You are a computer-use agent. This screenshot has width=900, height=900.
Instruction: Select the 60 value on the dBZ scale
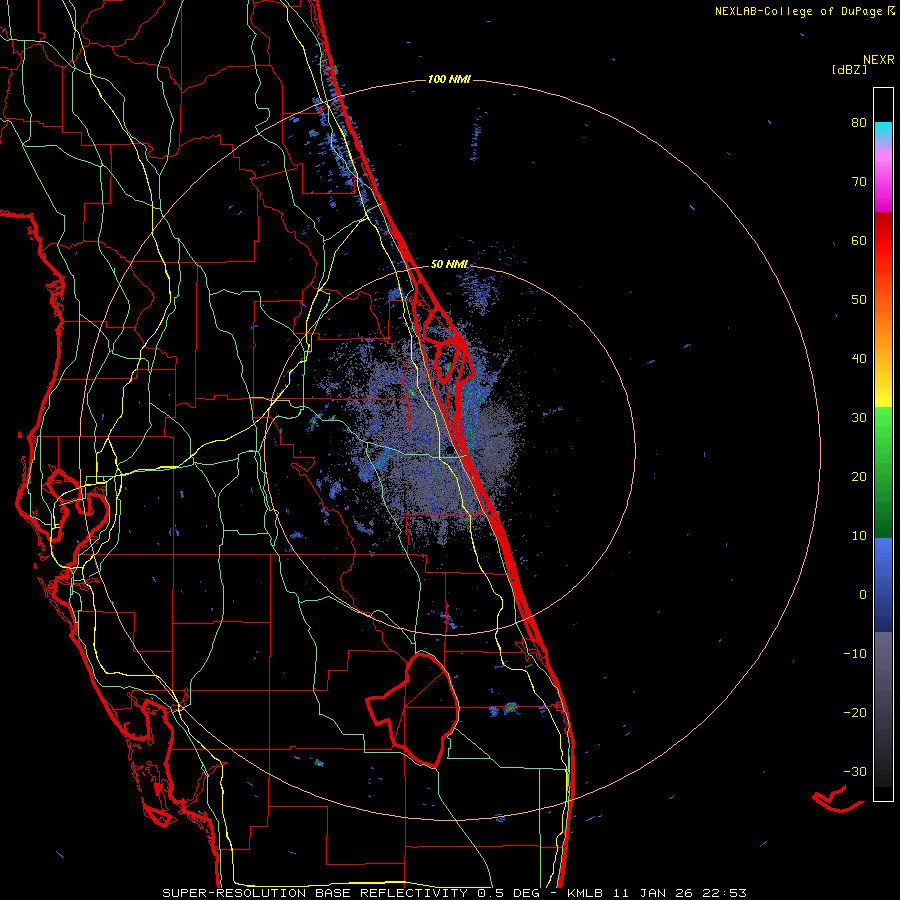coord(859,241)
